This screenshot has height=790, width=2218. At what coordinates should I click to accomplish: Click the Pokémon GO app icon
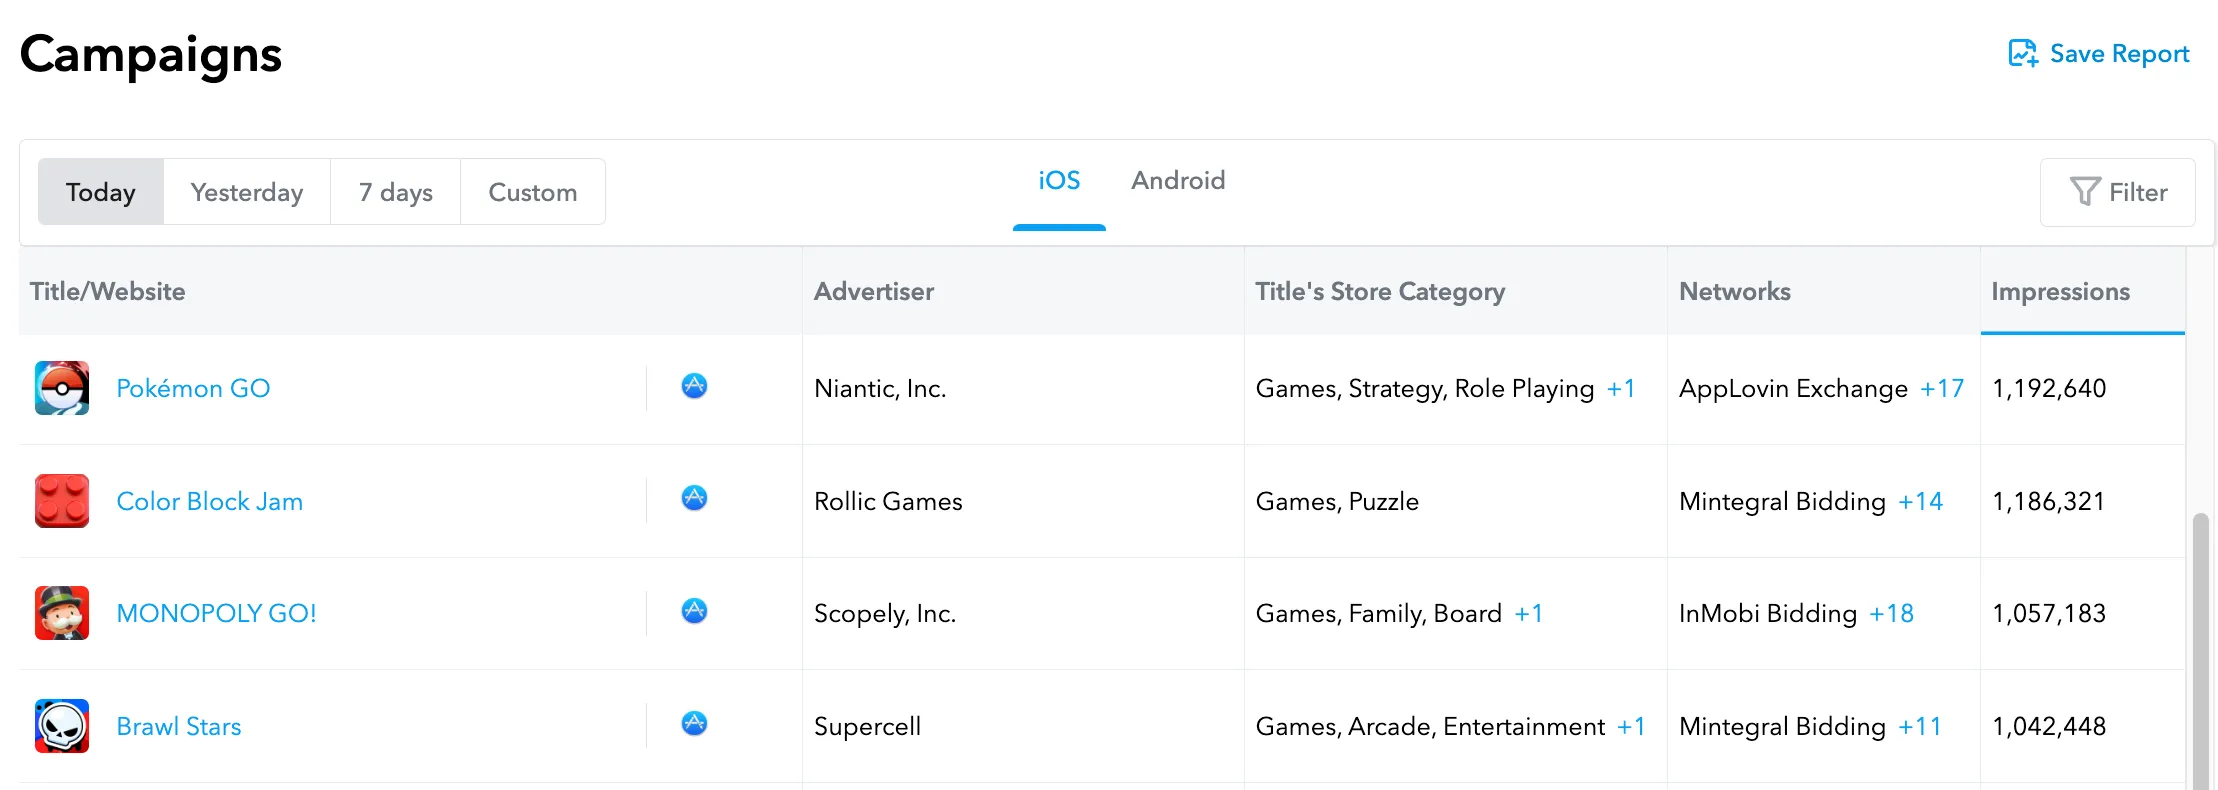pyautogui.click(x=62, y=388)
